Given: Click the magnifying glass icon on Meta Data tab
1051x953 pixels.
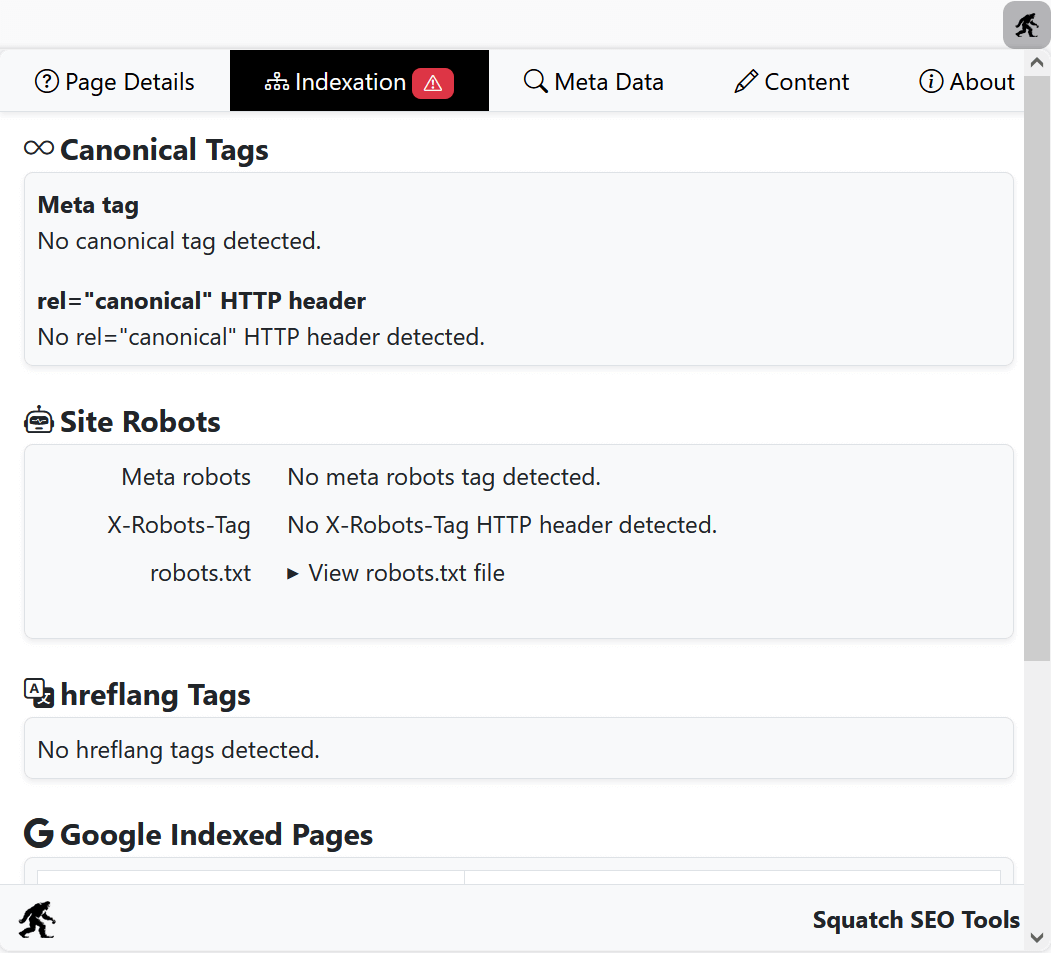Looking at the screenshot, I should coord(533,81).
